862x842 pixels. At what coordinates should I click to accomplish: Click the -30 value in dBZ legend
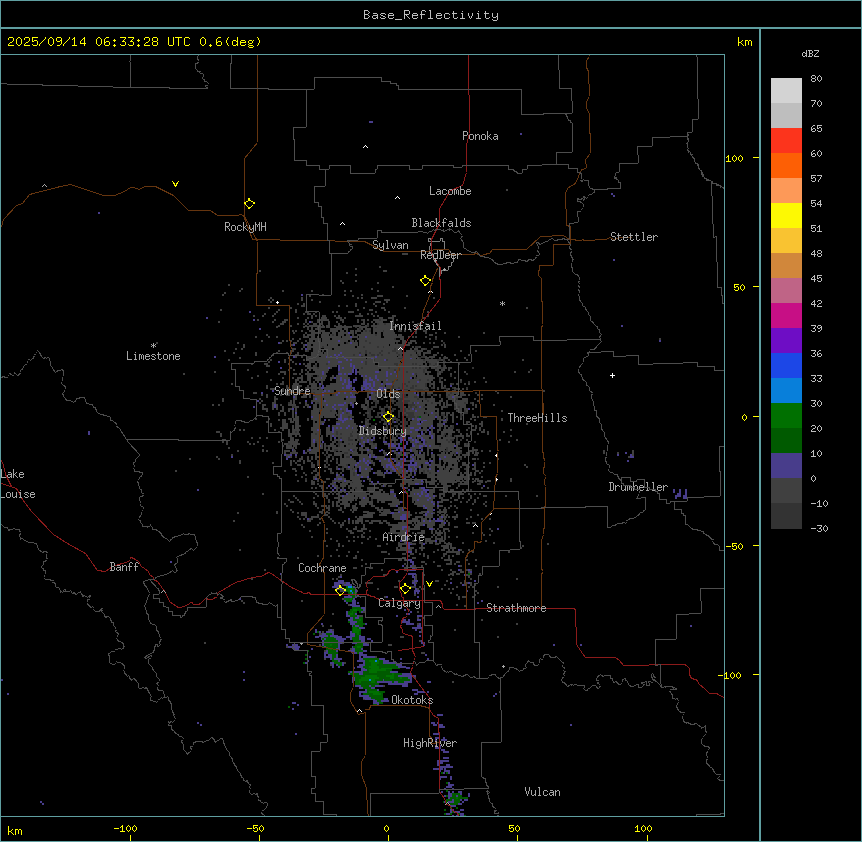(x=819, y=528)
